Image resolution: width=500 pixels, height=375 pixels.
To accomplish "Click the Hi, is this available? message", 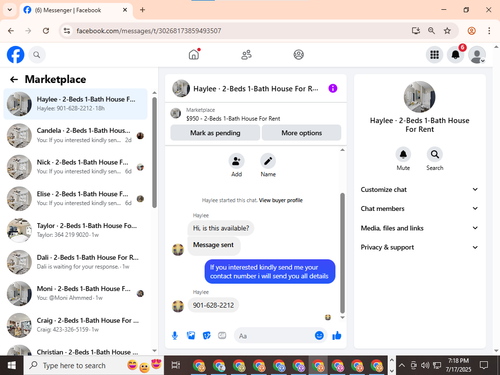I will [221, 228].
